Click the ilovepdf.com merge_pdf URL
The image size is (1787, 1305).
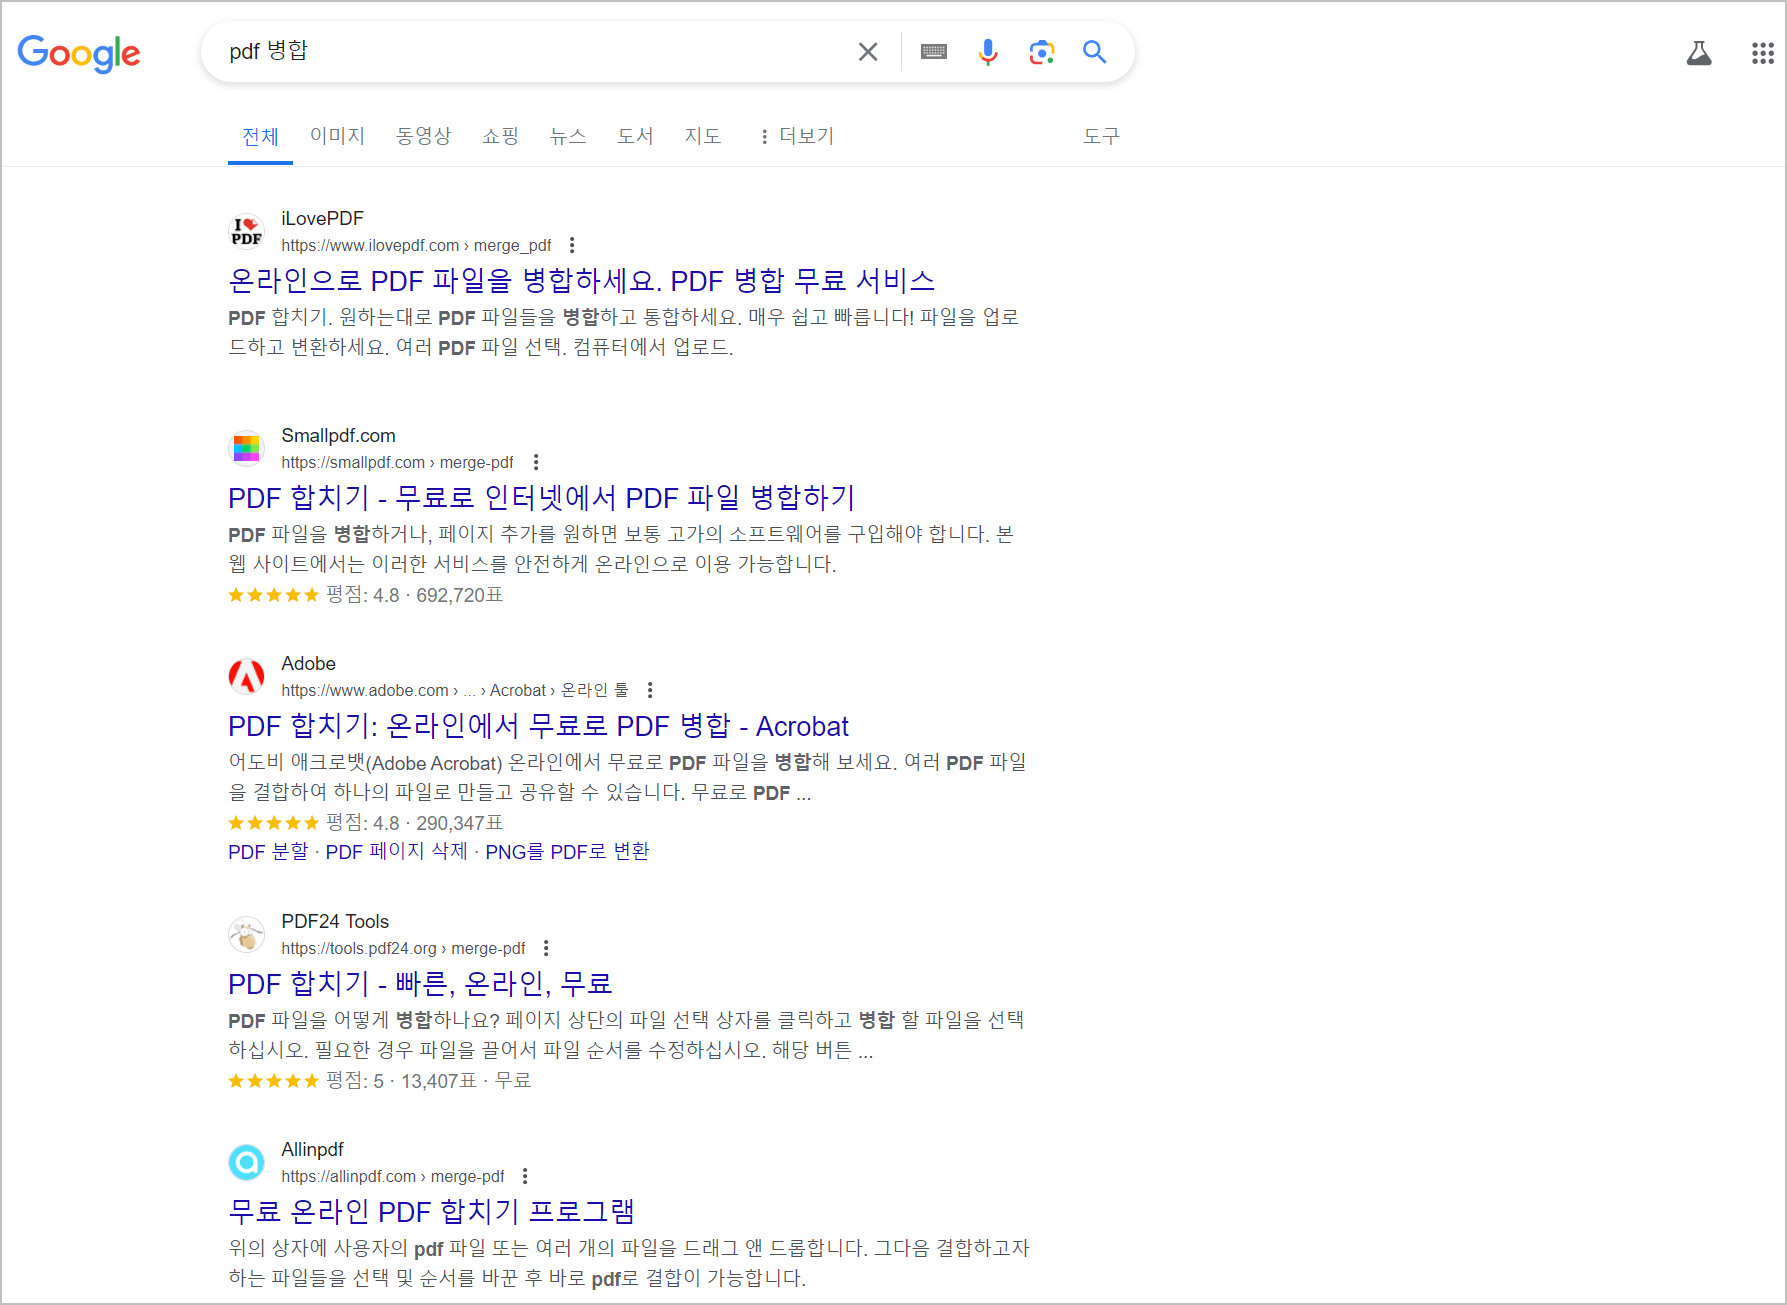click(416, 246)
